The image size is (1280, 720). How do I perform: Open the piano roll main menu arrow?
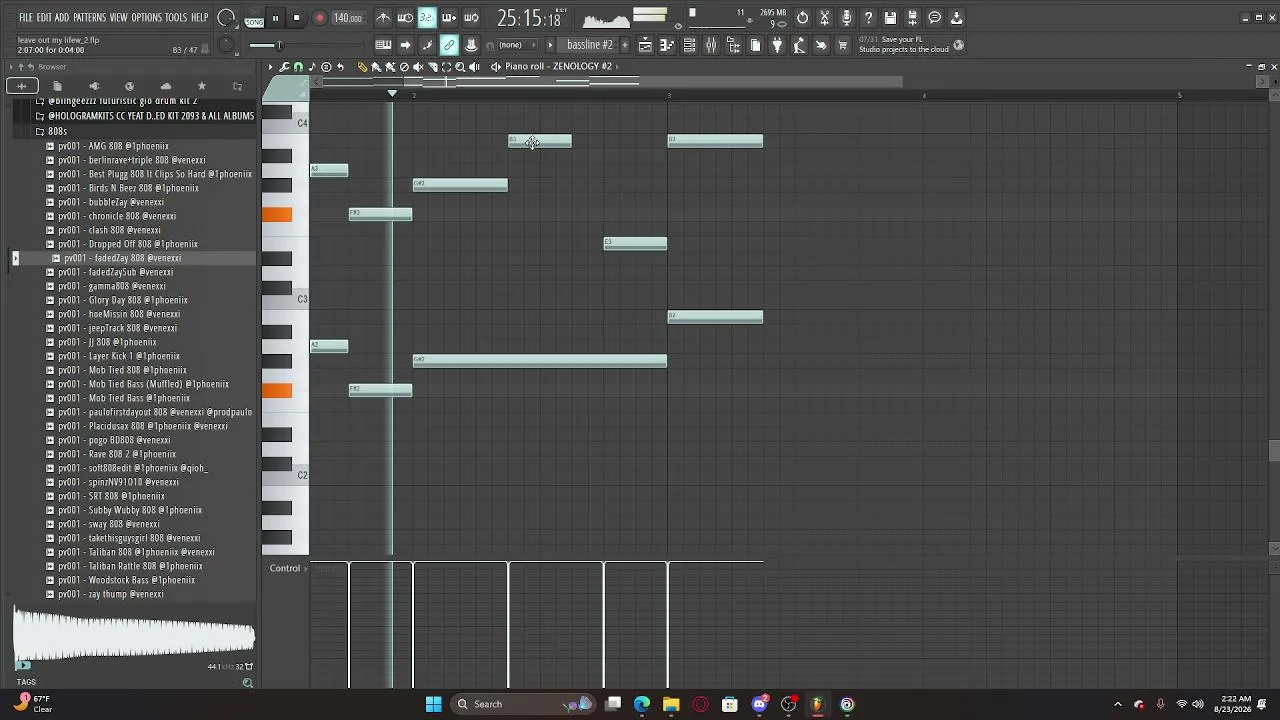click(x=270, y=67)
